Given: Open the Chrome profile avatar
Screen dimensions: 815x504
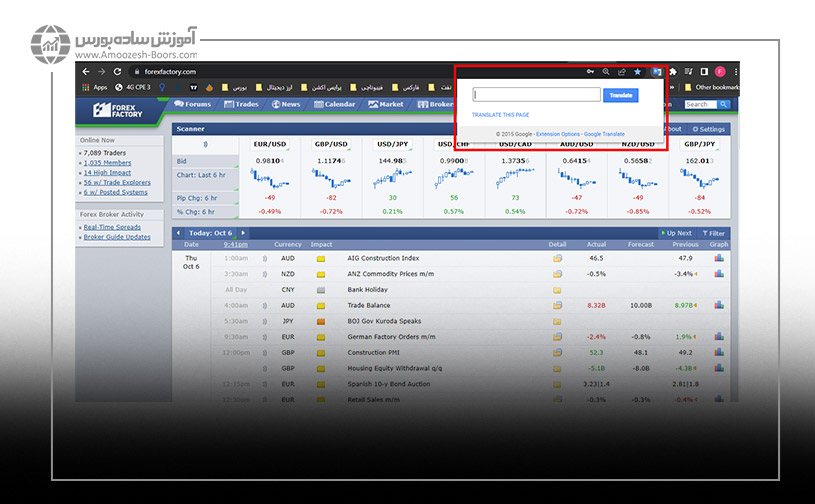Looking at the screenshot, I should pos(719,72).
